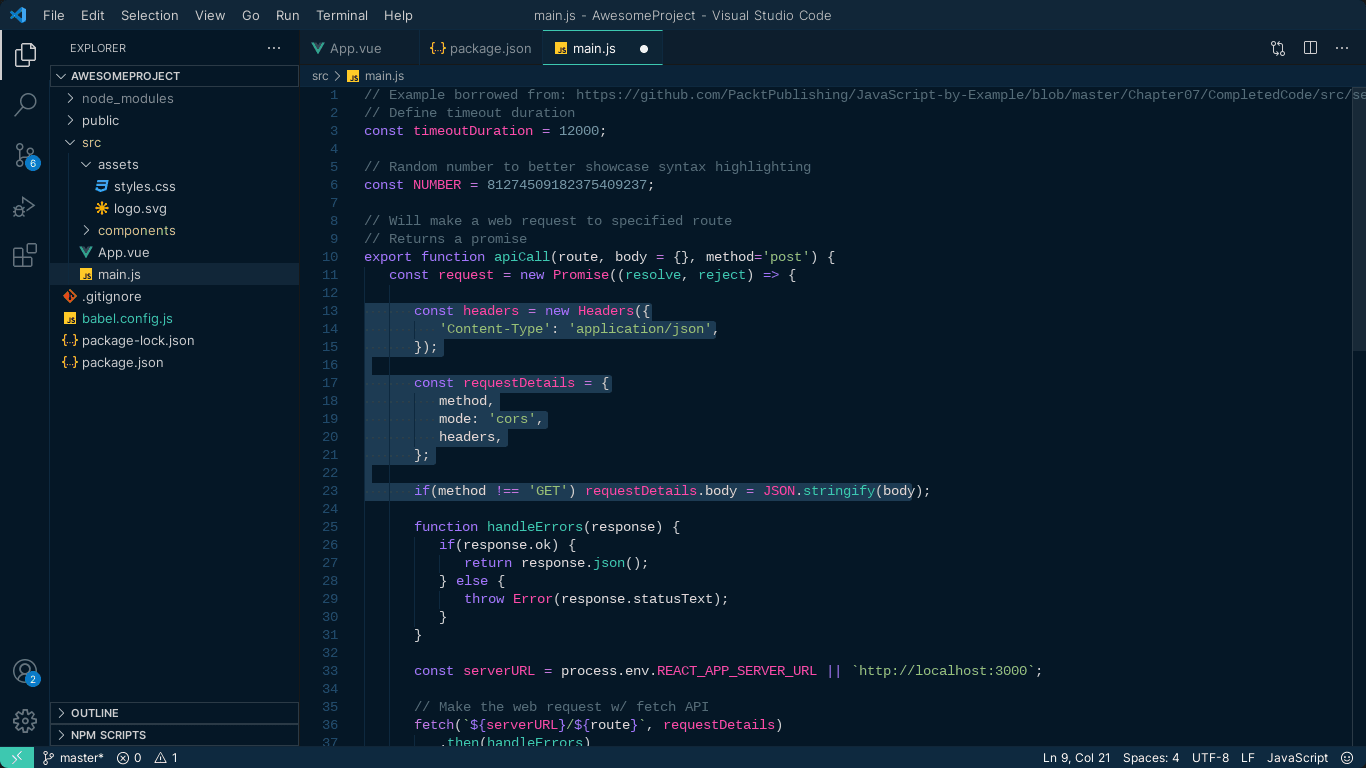Open the Run and Debug view
The height and width of the screenshot is (768, 1366).
[25, 206]
